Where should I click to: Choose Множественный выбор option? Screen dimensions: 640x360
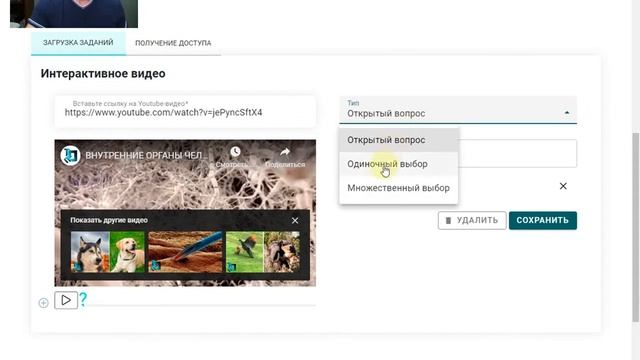coord(398,188)
